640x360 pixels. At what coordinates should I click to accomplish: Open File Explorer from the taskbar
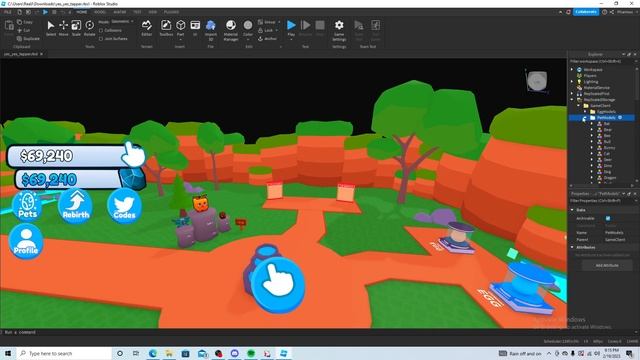[169, 353]
